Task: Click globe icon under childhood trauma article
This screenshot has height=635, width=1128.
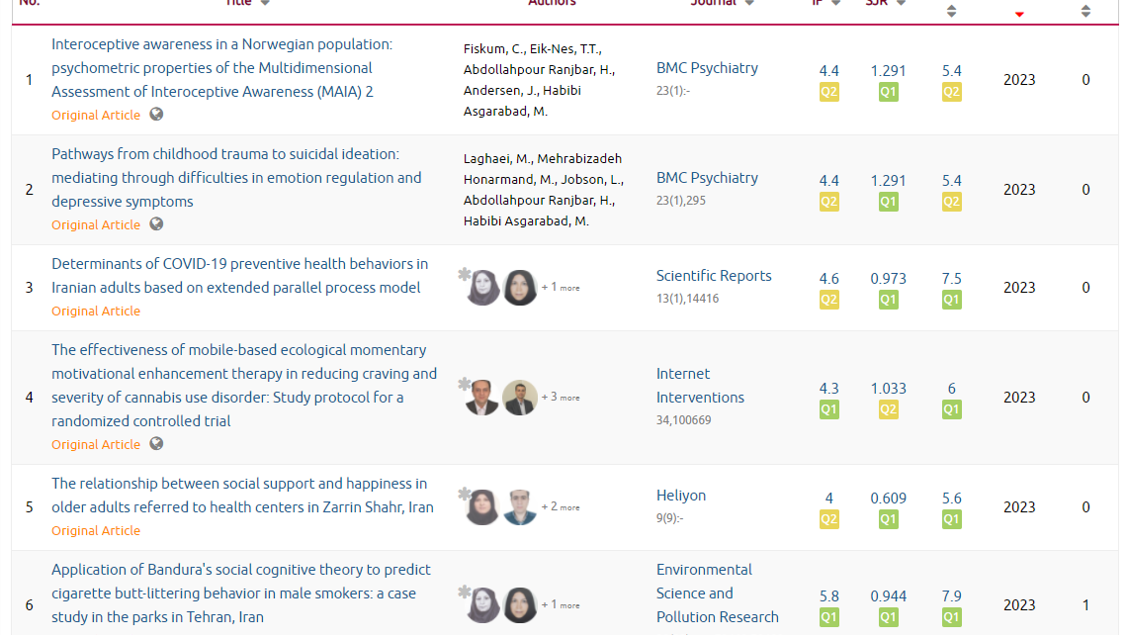Action: pyautogui.click(x=156, y=224)
